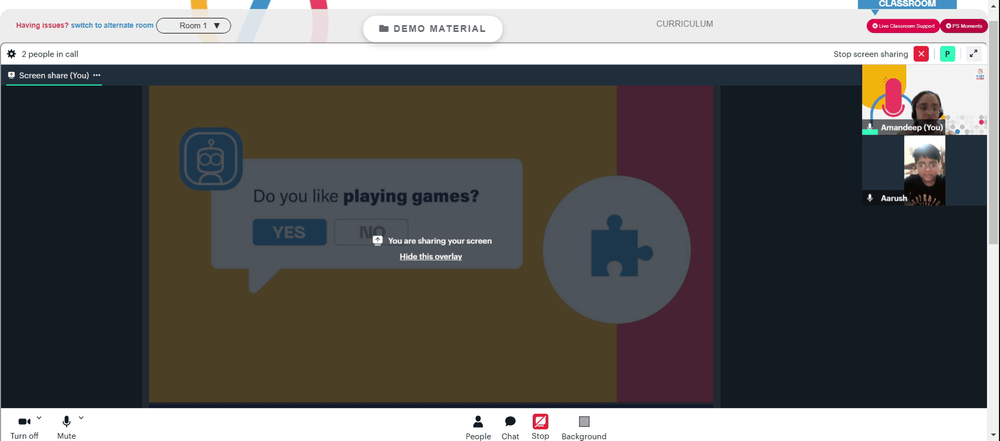This screenshot has height=441, width=1000.
Task: Open the Chat panel
Action: tap(510, 428)
